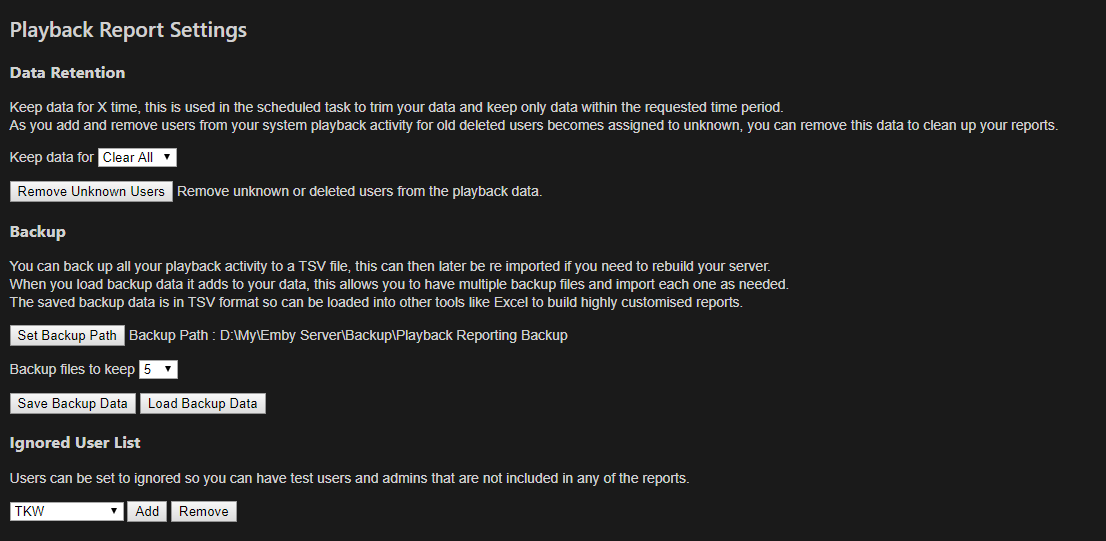Click Save Backup Data

tap(73, 403)
